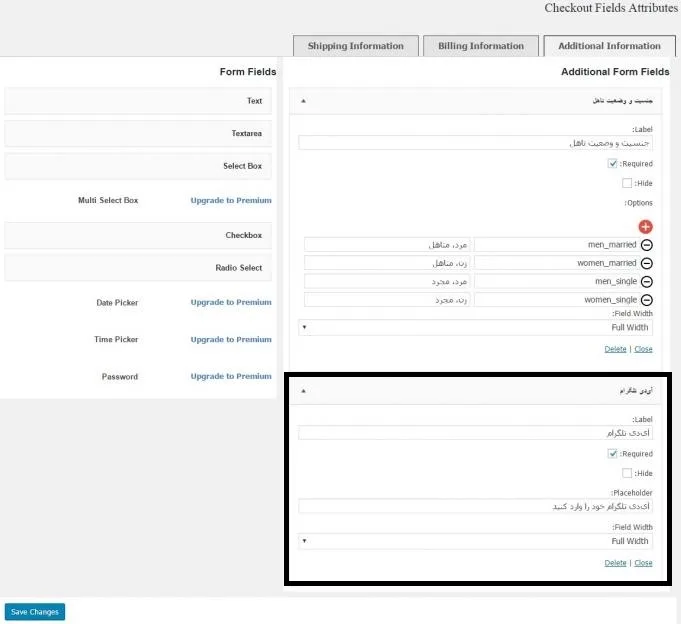Select the Textarea form field item
This screenshot has width=681, height=624.
coord(138,133)
